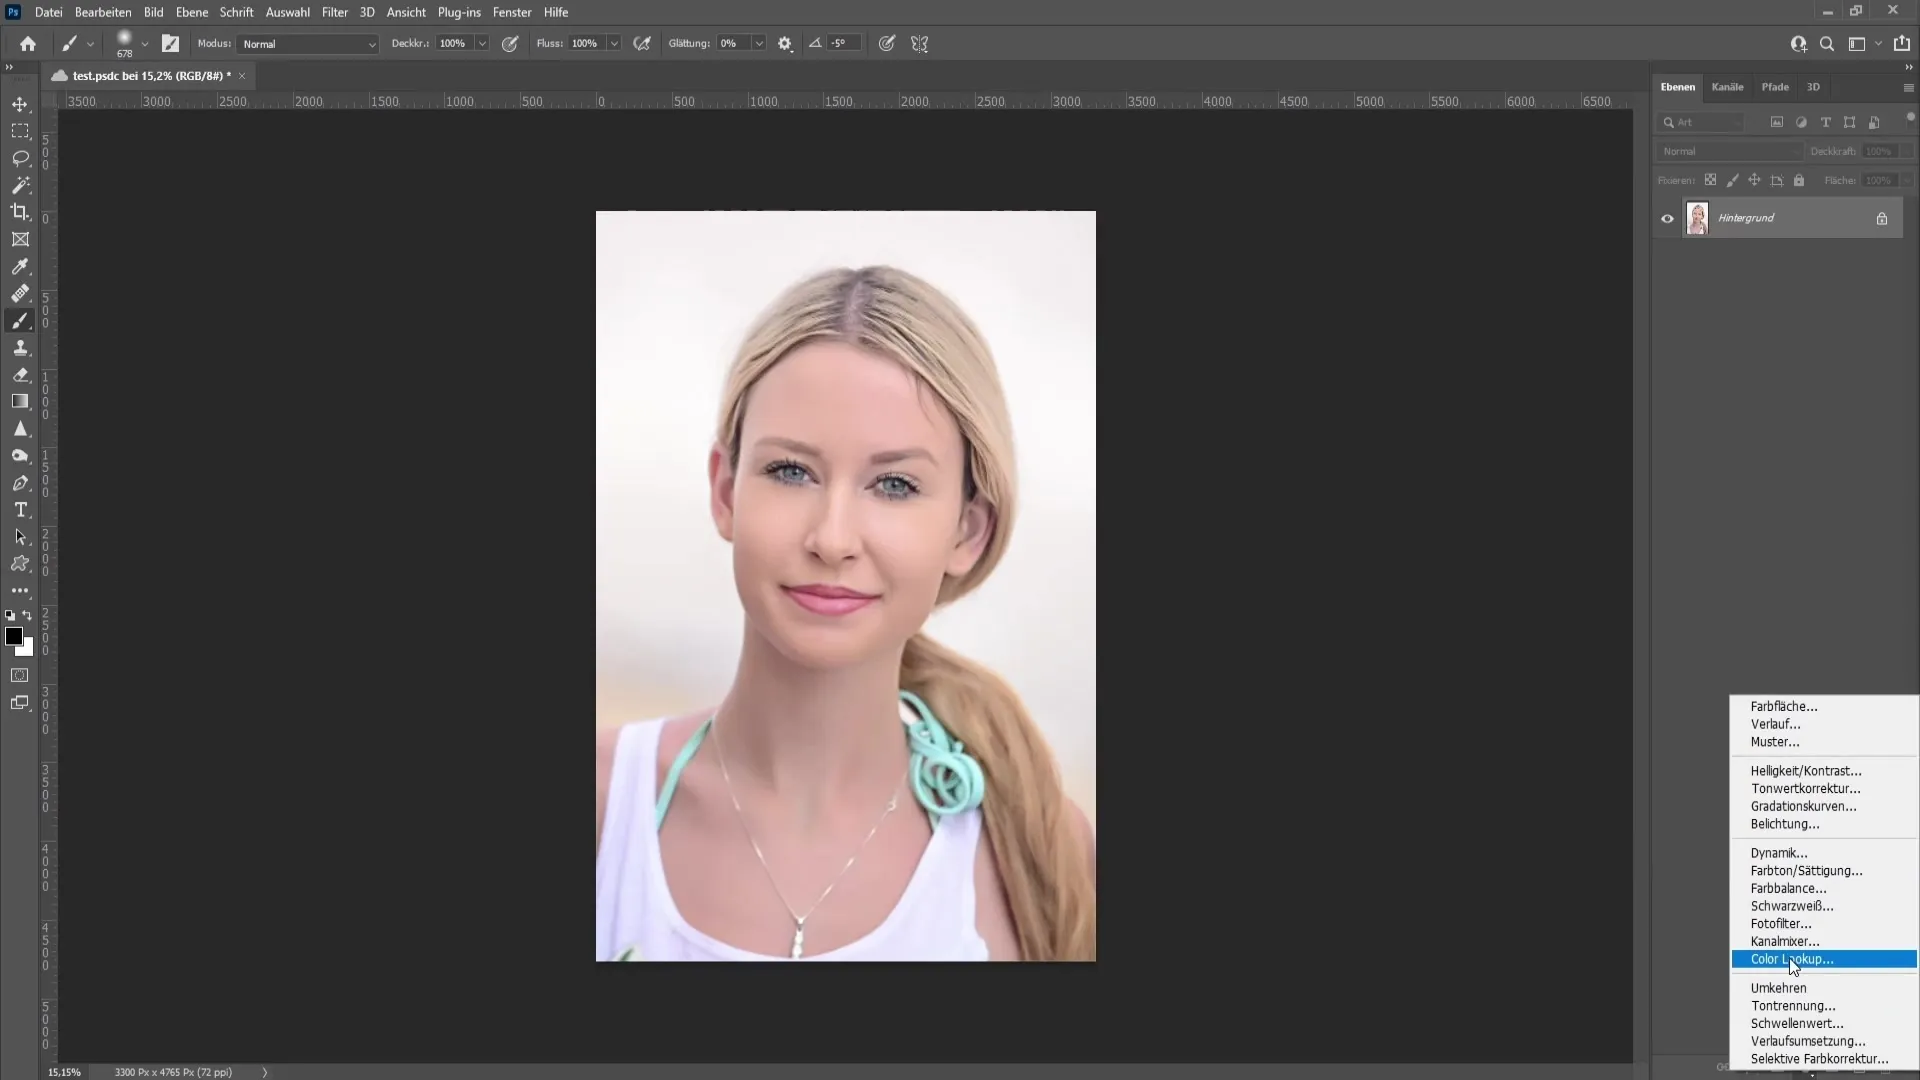Image resolution: width=1920 pixels, height=1080 pixels.
Task: Select the Clone Stamp tool
Action: [x=20, y=347]
